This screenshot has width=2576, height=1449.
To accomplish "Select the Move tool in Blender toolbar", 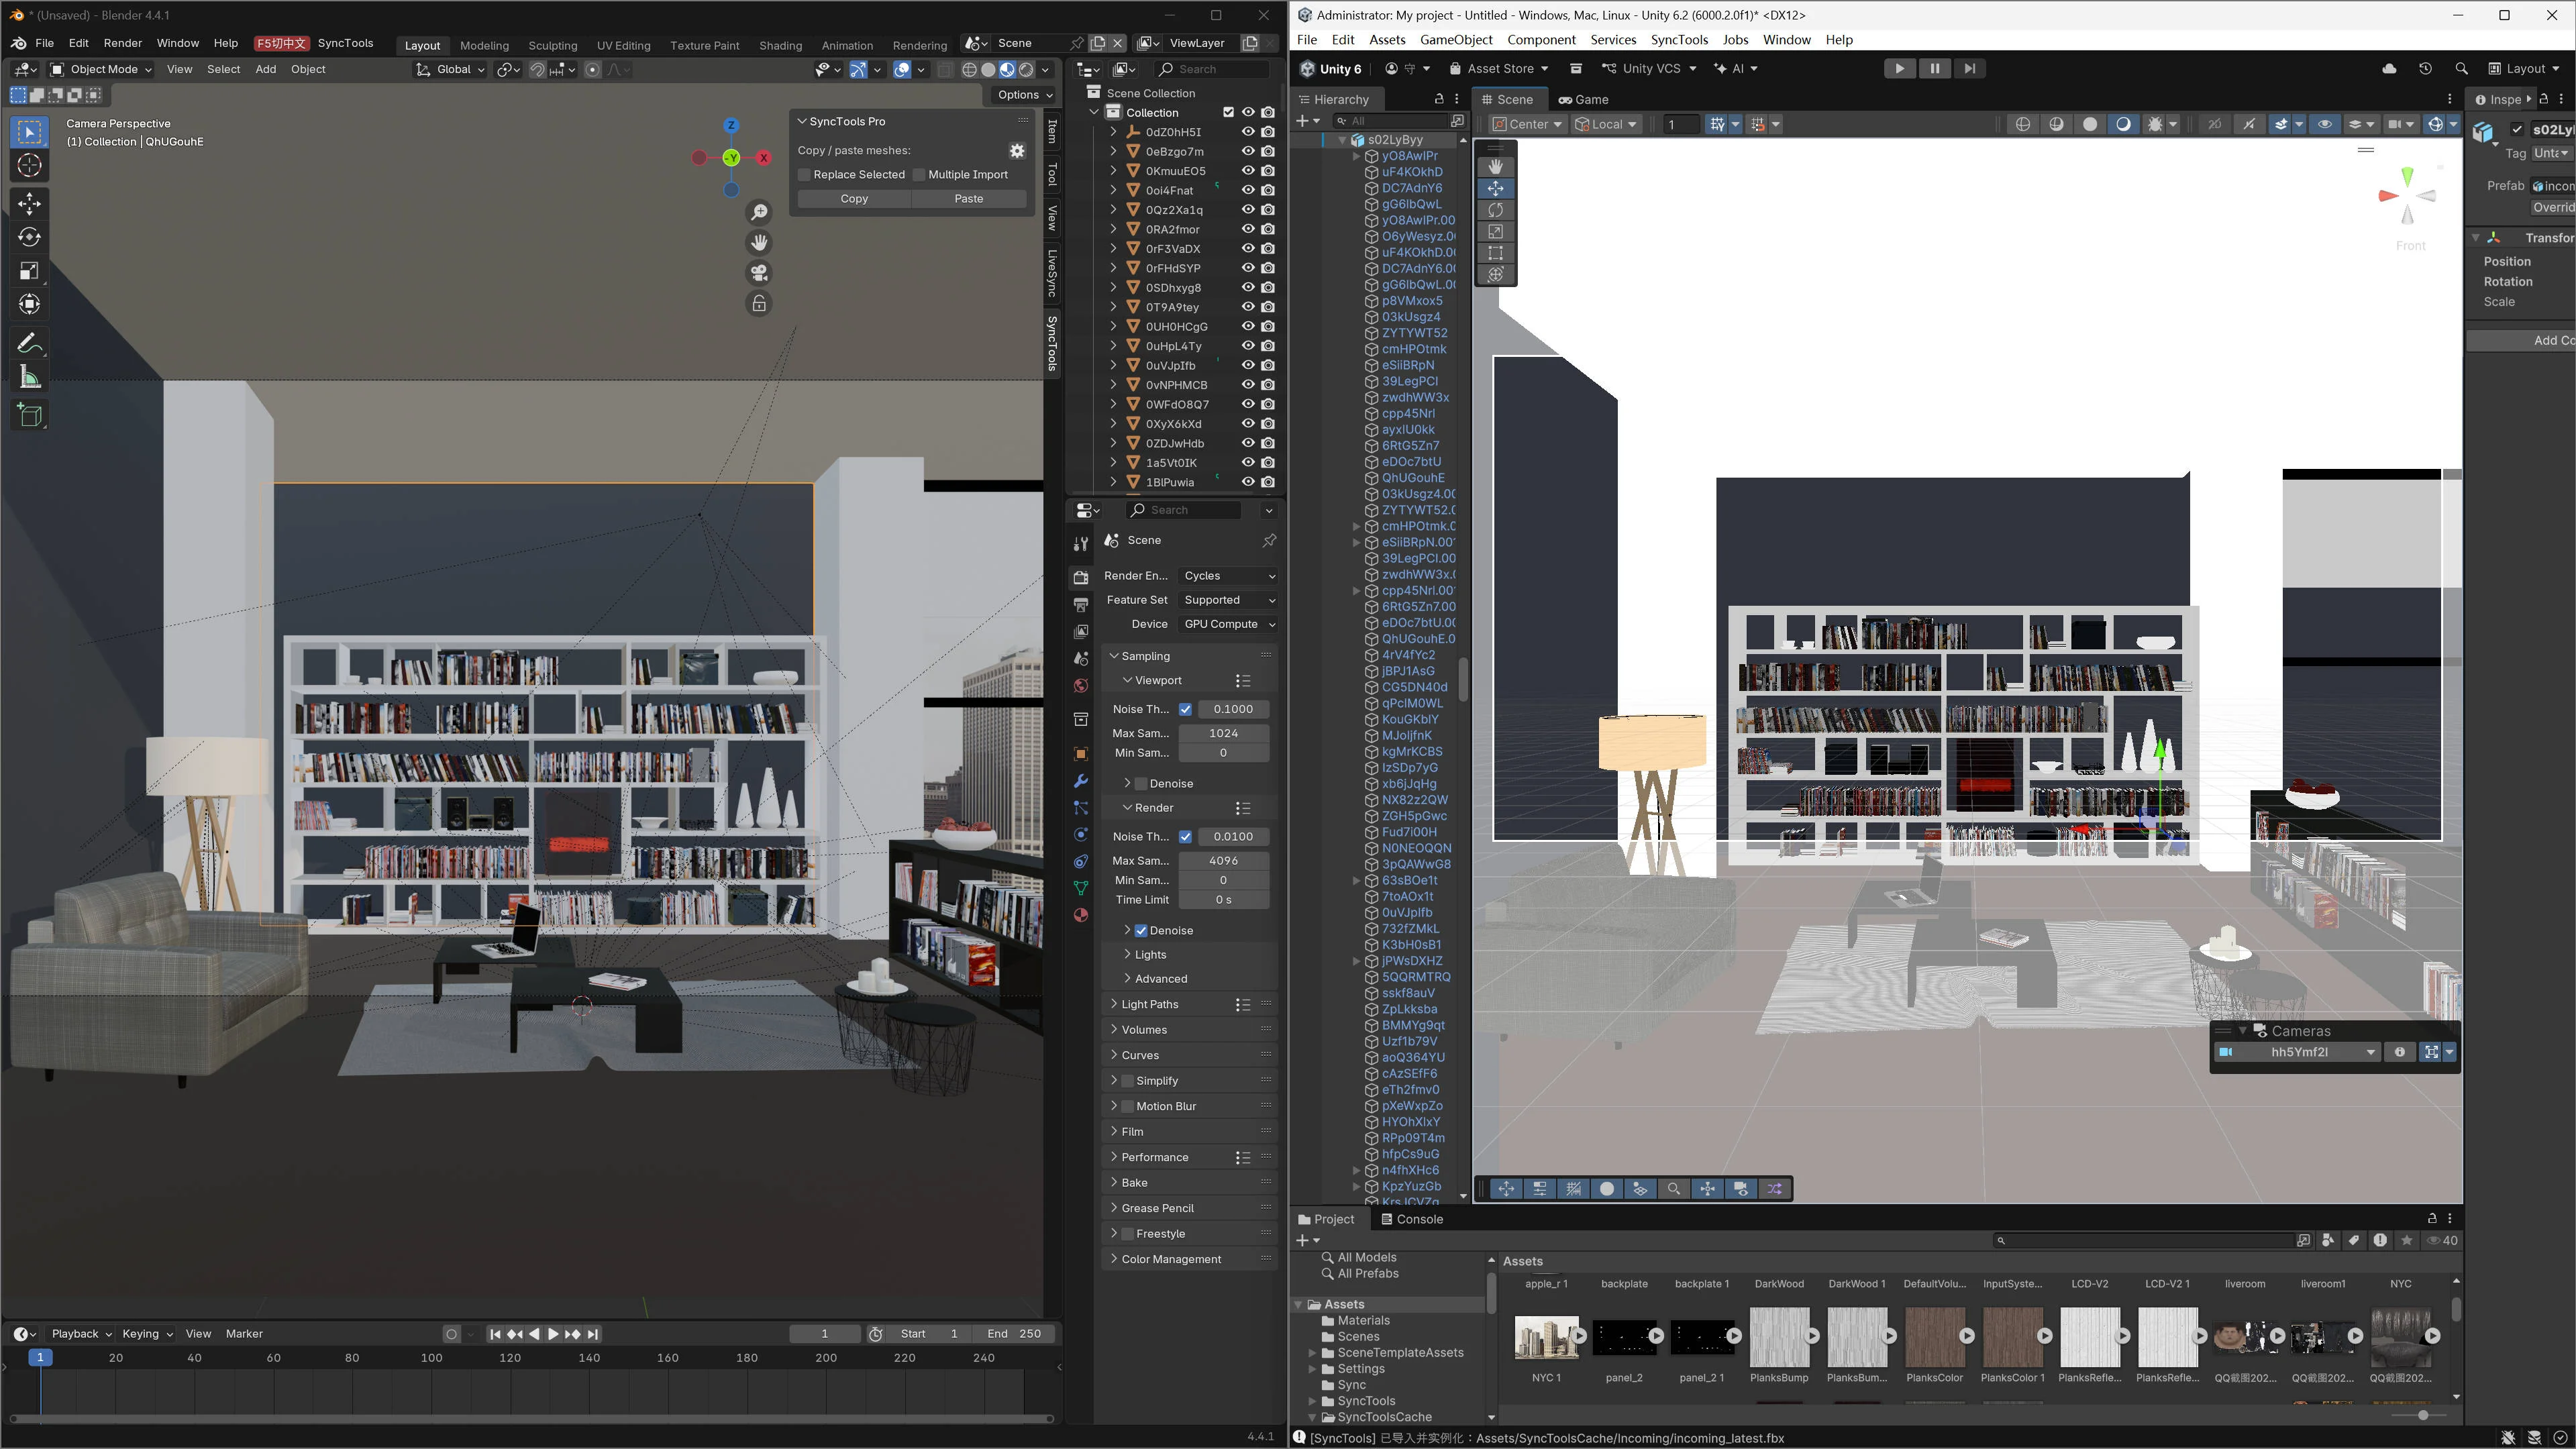I will coord(29,204).
